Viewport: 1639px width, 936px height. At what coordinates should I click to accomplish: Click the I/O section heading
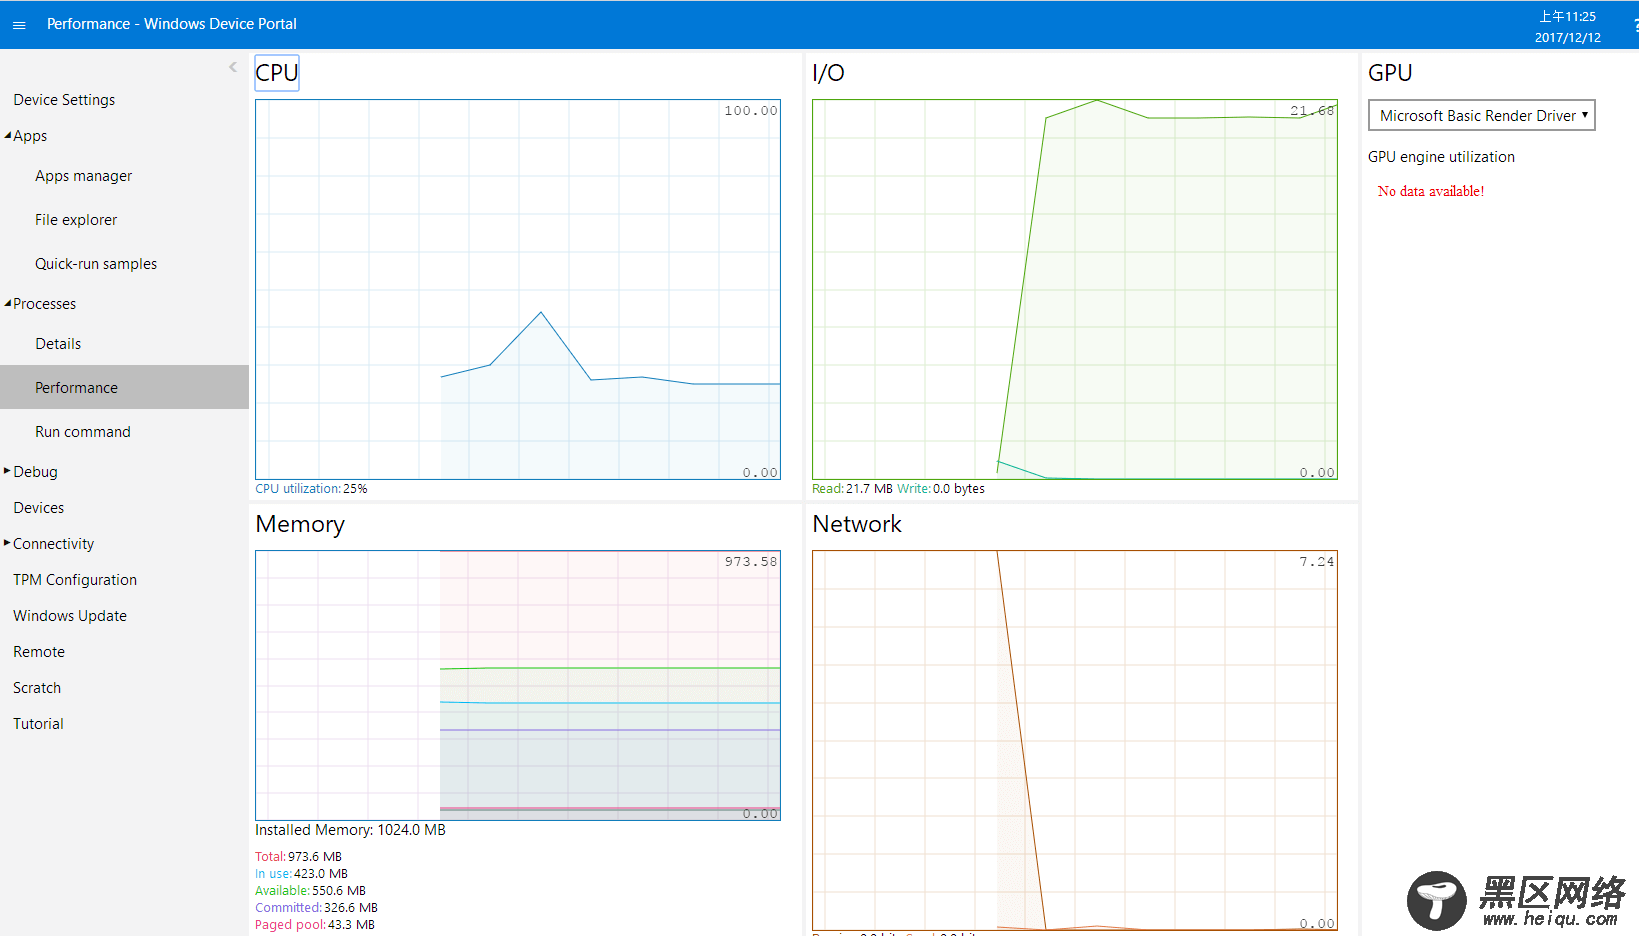pos(828,73)
